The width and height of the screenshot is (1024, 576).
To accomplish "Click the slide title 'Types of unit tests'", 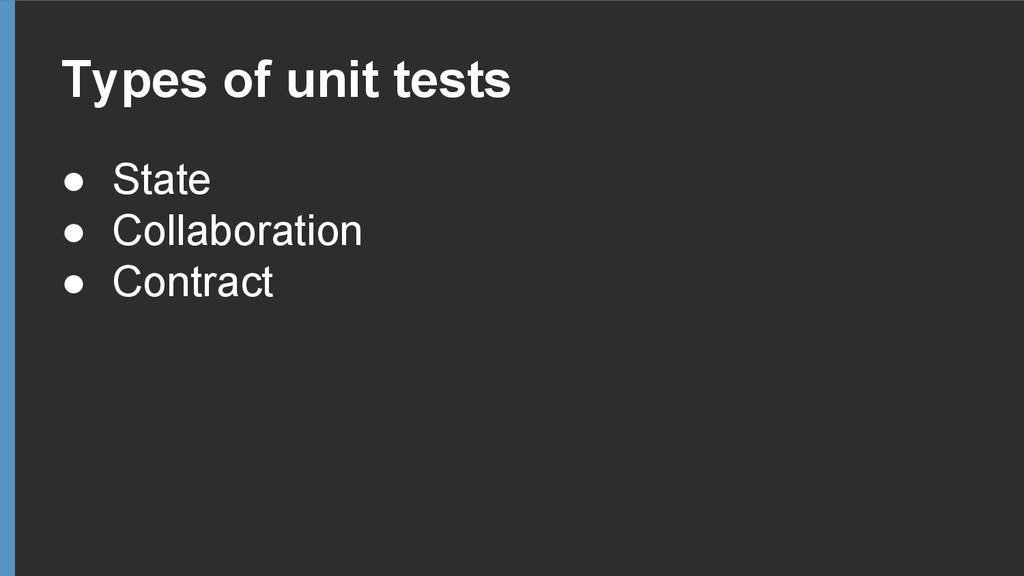I will pyautogui.click(x=286, y=80).
